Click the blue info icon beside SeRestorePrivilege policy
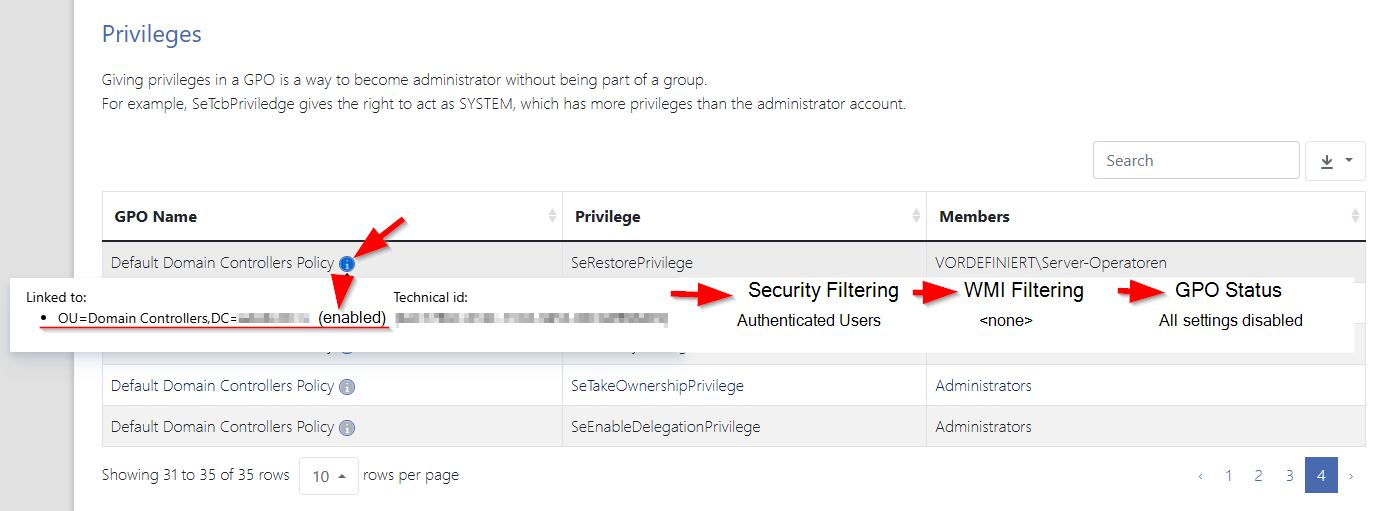This screenshot has height=511, width=1381. point(346,264)
